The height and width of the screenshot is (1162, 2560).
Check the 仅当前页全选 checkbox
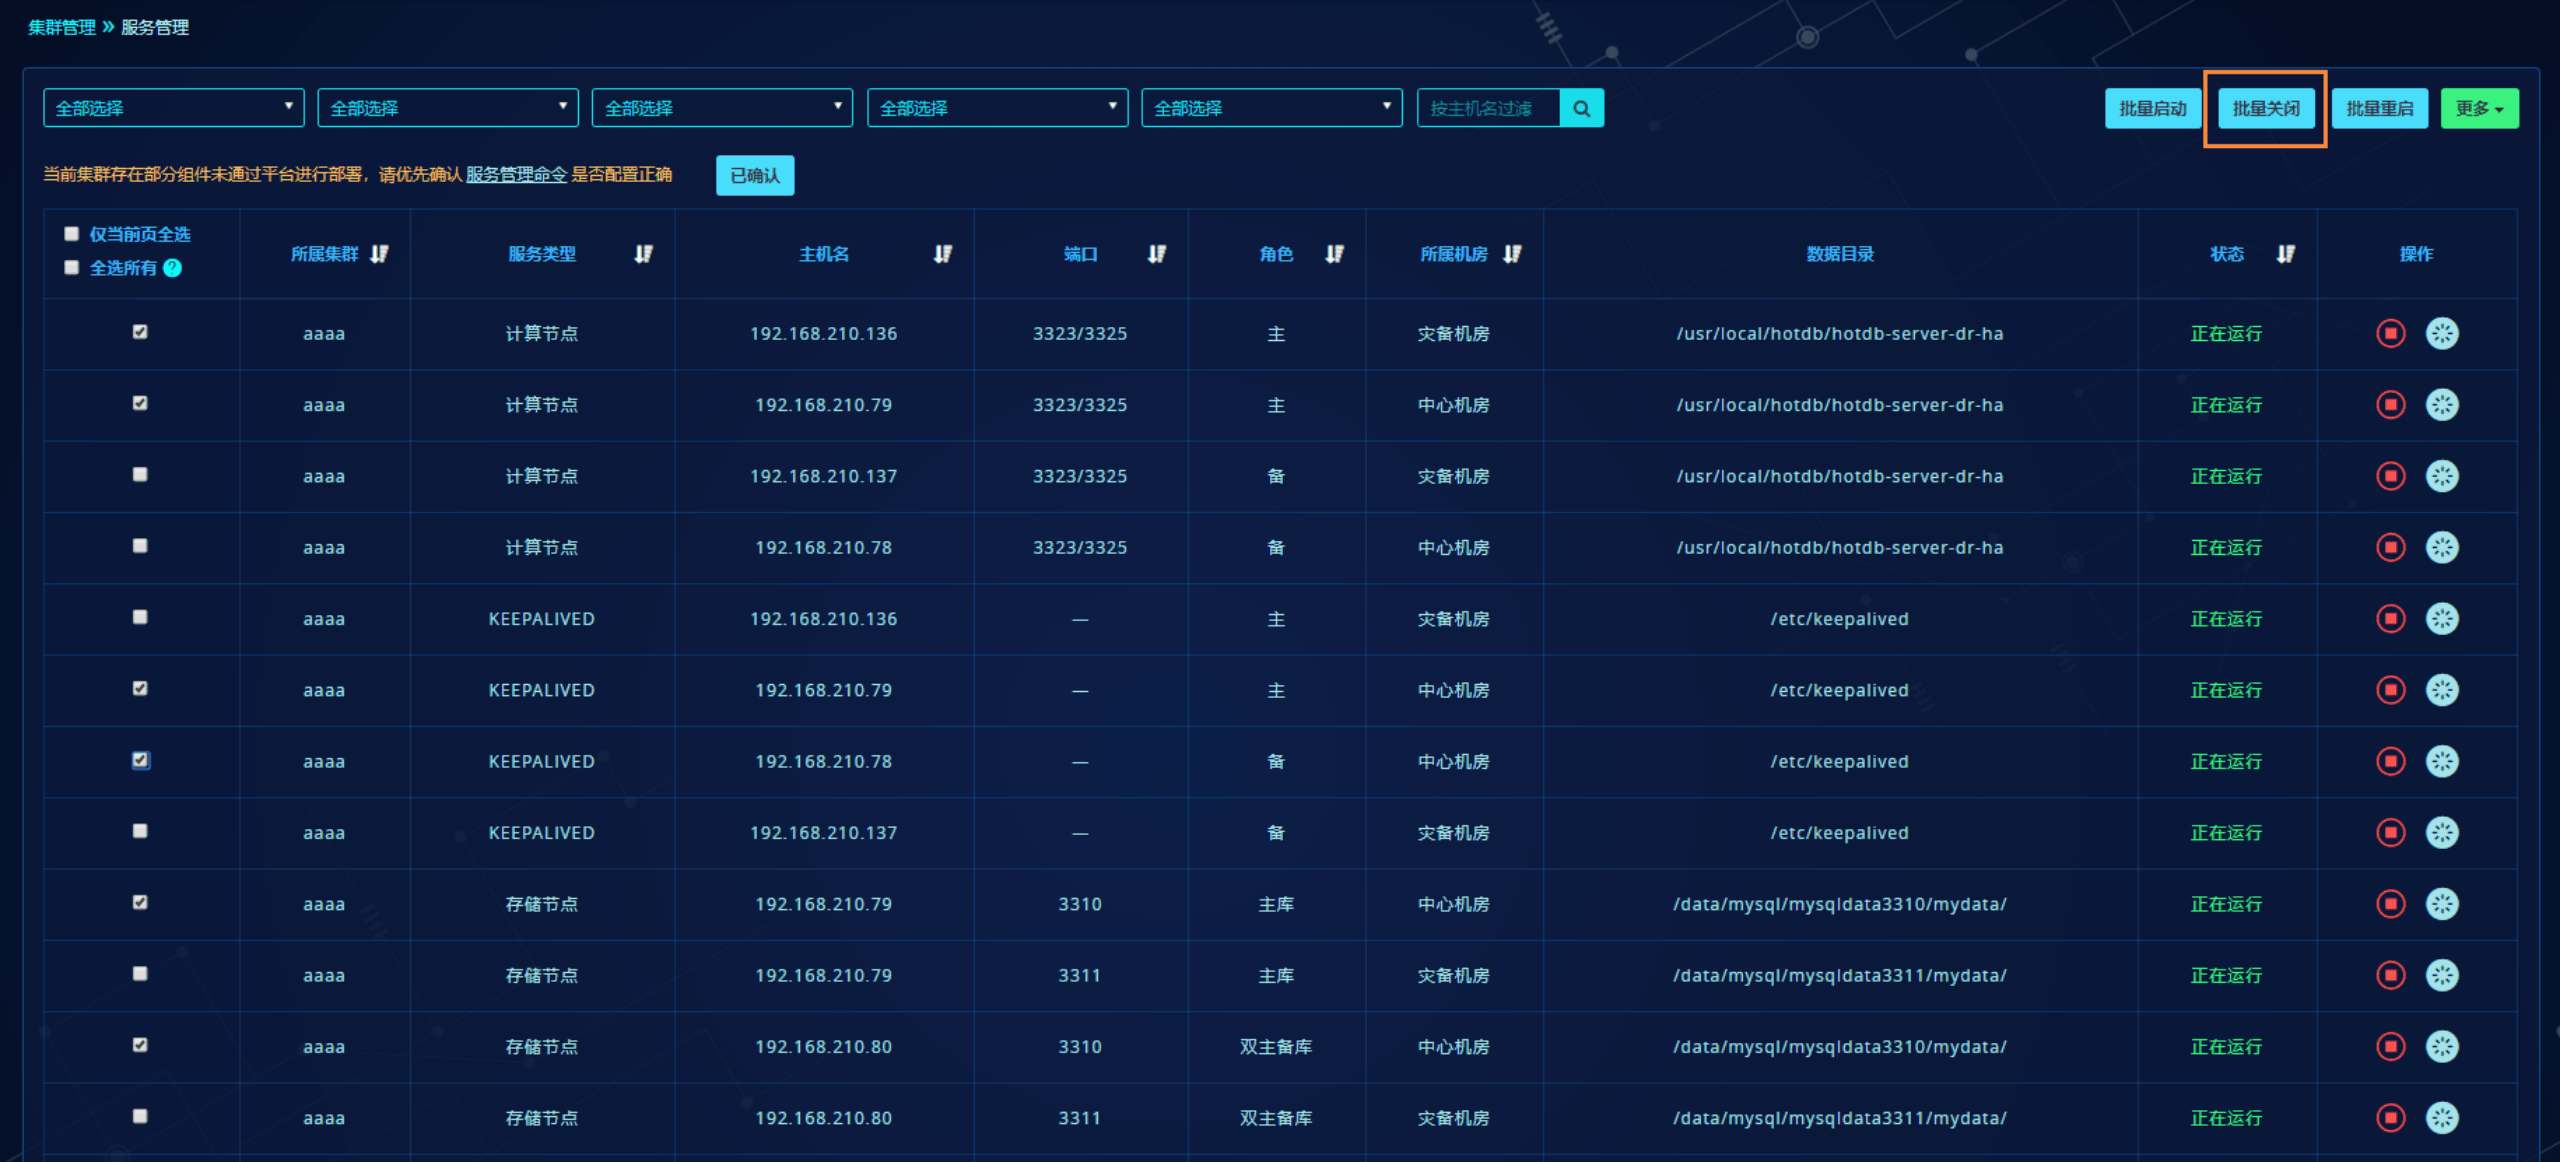click(x=72, y=234)
